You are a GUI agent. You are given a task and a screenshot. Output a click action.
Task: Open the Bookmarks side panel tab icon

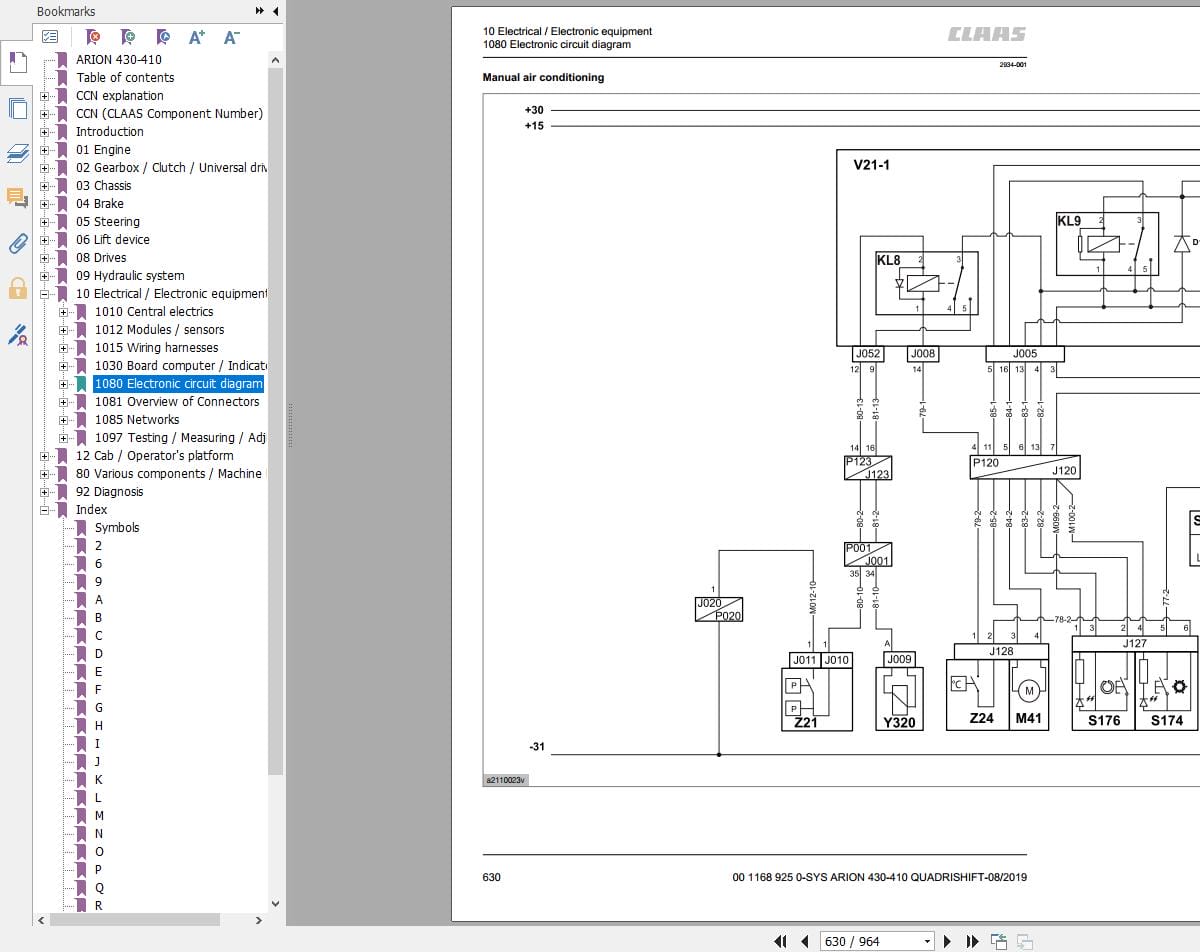coord(17,63)
